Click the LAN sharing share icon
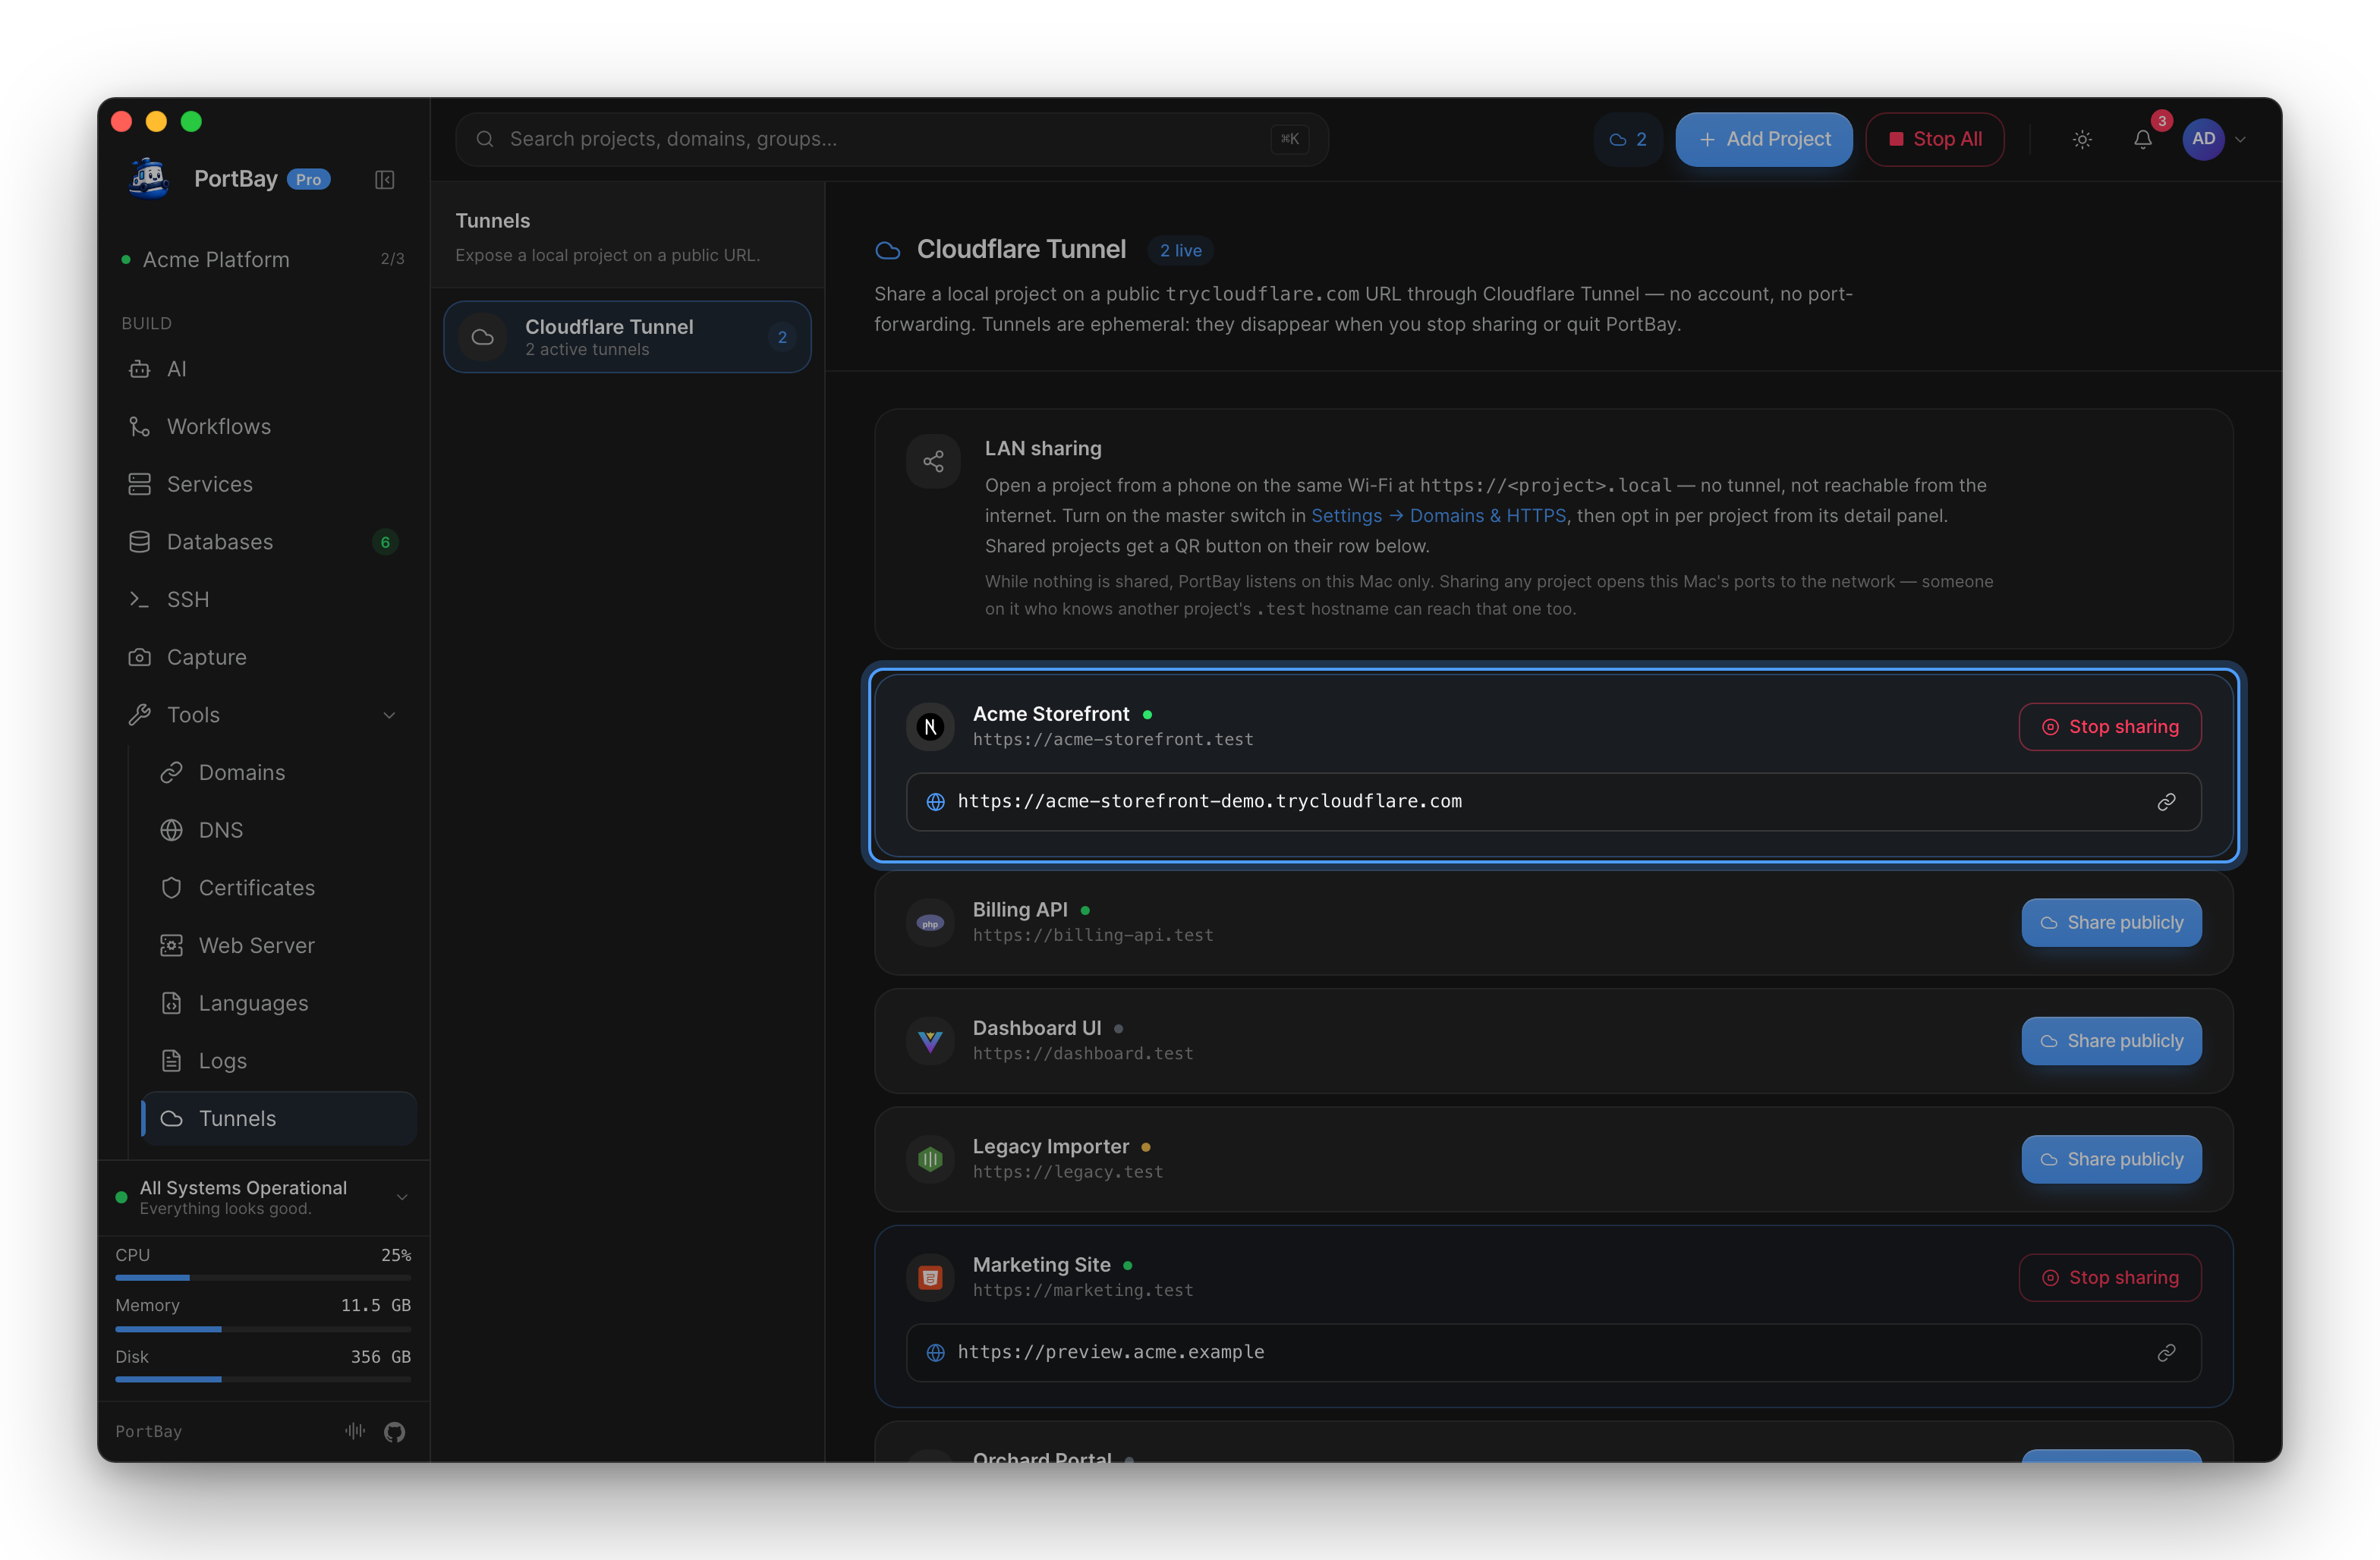This screenshot has height=1560, width=2380. 933,462
